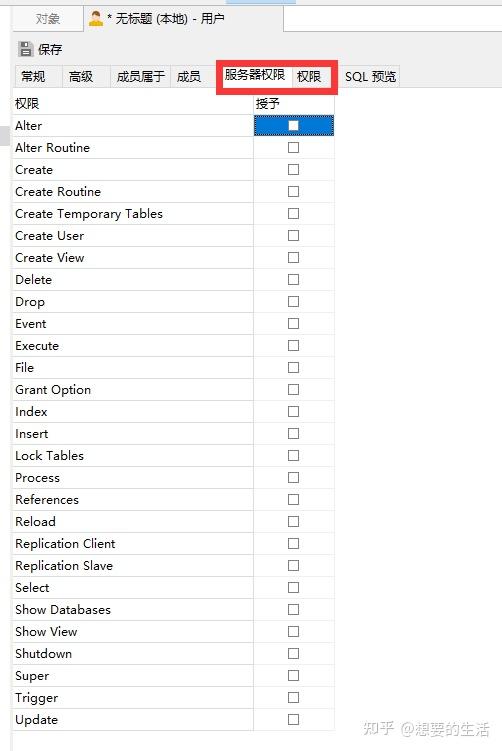Image resolution: width=502 pixels, height=751 pixels.
Task: Click the user avatar icon in tab
Action: tap(96, 19)
